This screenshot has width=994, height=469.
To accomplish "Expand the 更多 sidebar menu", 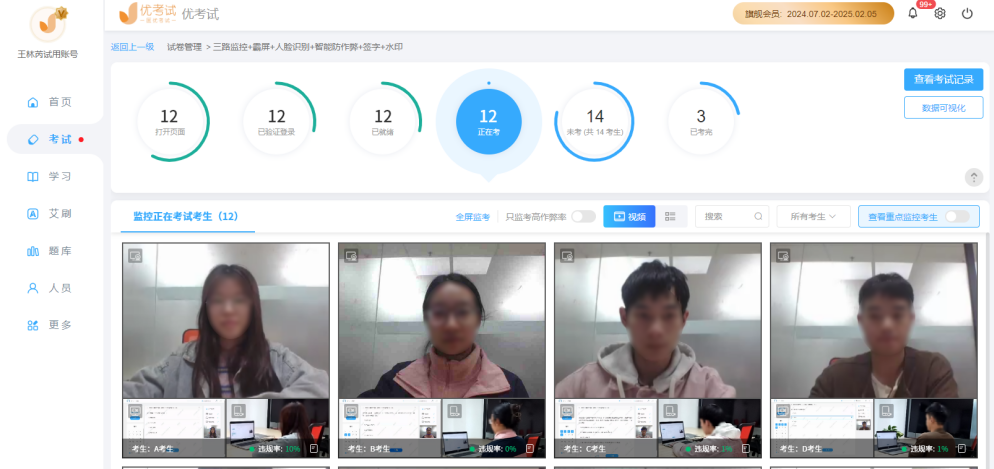I will coord(52,325).
